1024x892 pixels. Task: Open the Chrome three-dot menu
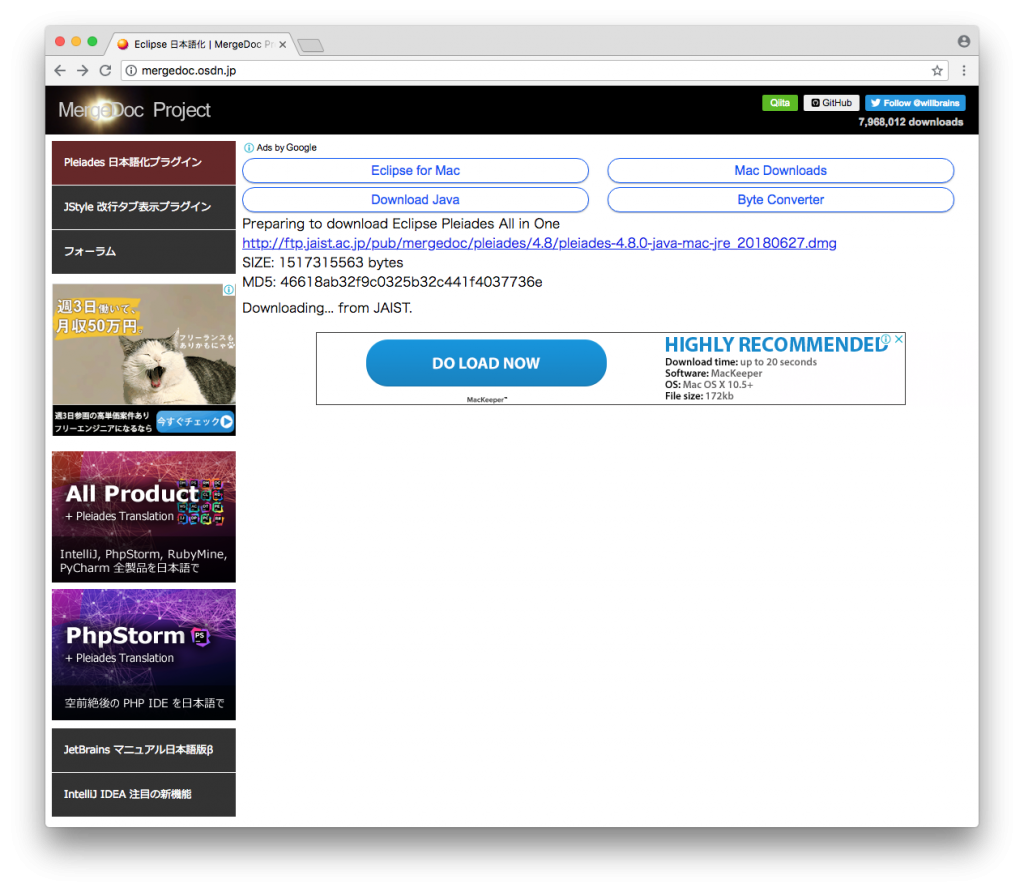pos(964,71)
